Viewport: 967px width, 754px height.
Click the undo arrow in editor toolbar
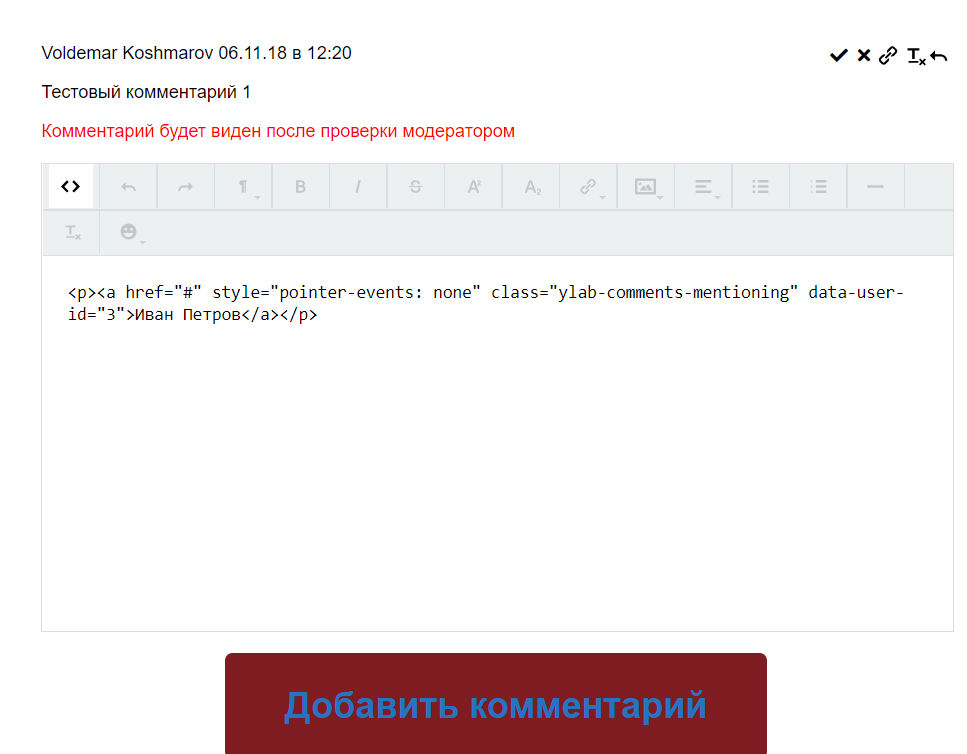coord(128,187)
